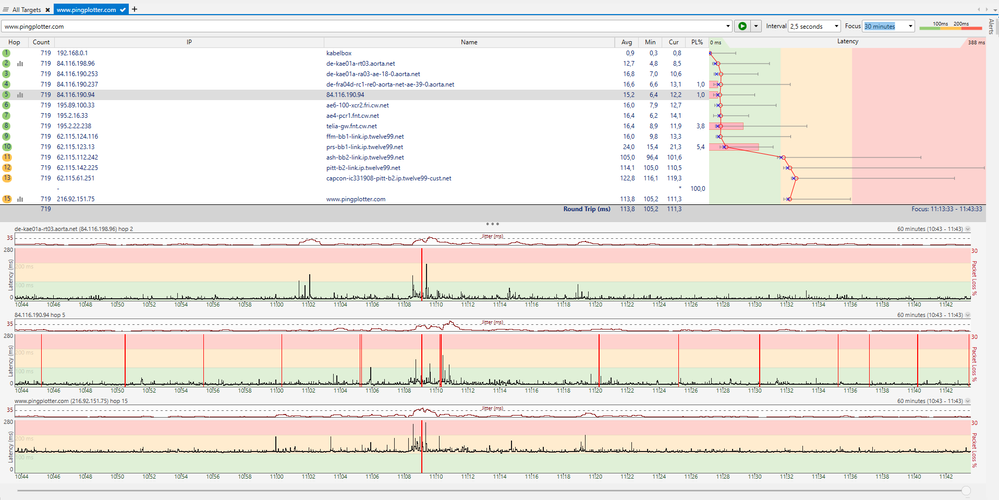Click the Round Trip (ms) summary label
Screen dimensions: 999x500
tap(587, 209)
